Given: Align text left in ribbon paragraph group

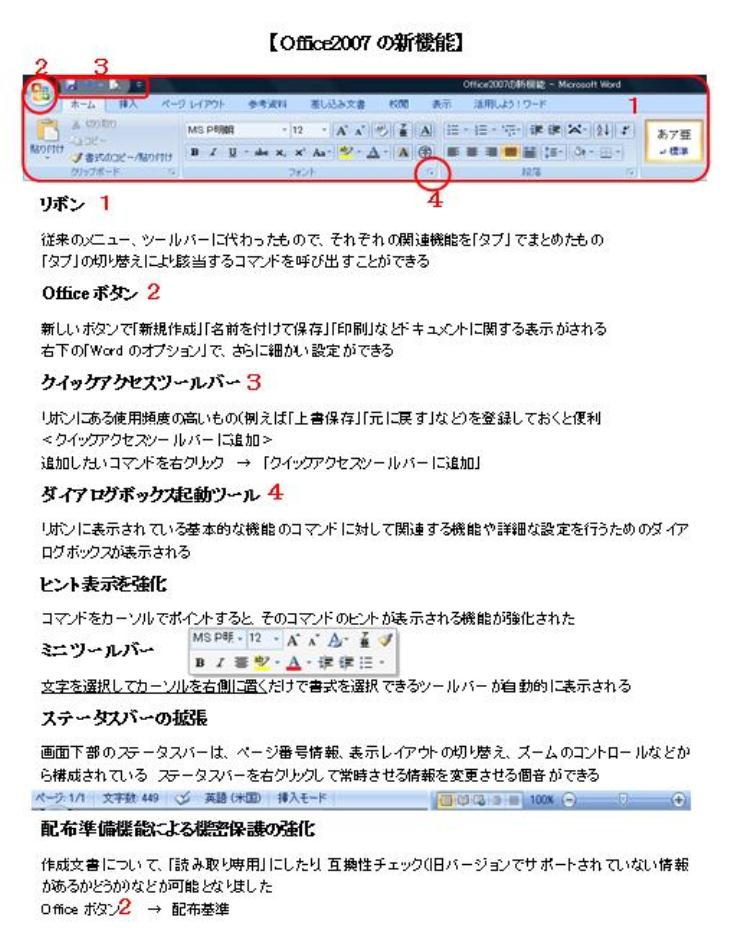Looking at the screenshot, I should [x=453, y=152].
